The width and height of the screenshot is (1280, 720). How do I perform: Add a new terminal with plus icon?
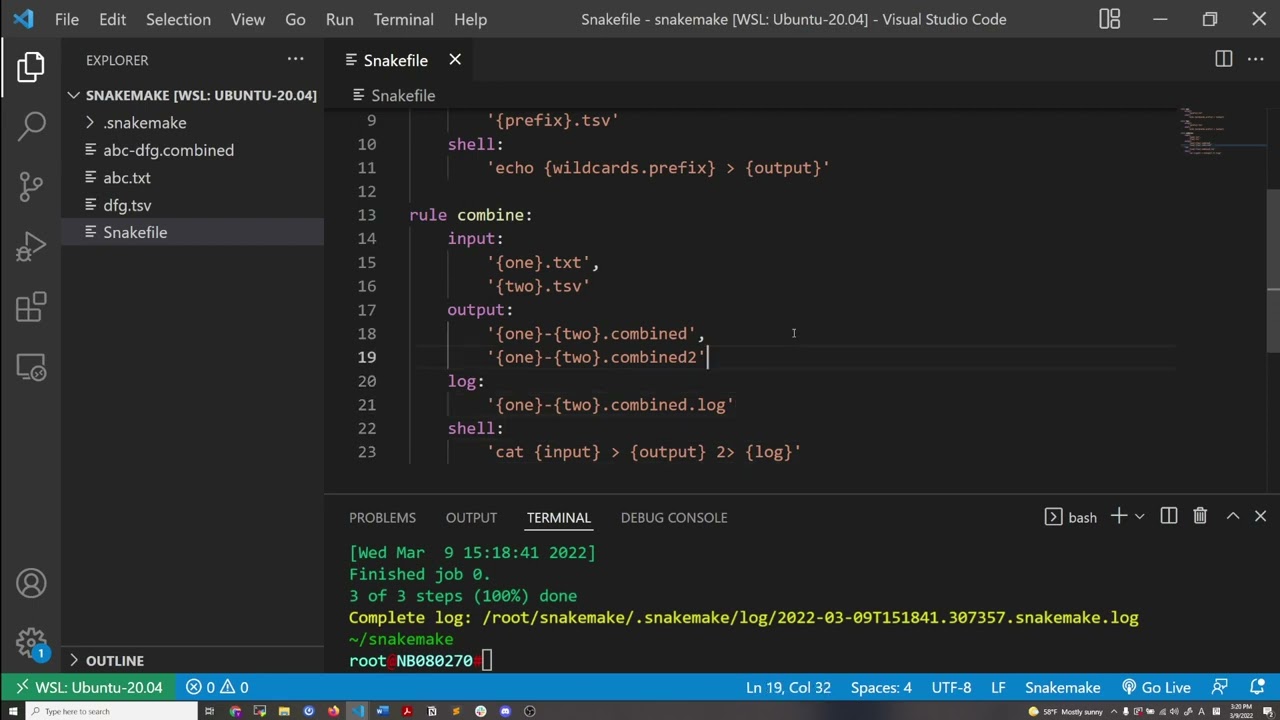[x=1118, y=516]
